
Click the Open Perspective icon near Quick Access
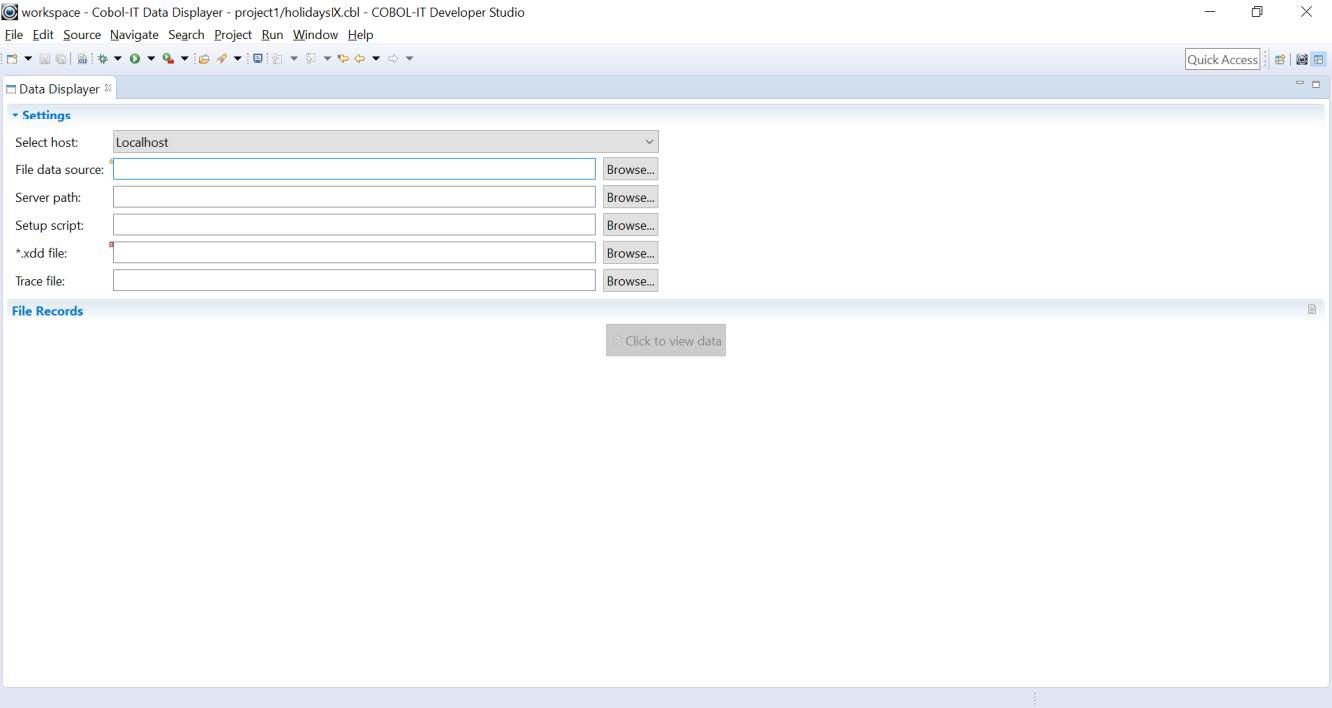click(1280, 59)
